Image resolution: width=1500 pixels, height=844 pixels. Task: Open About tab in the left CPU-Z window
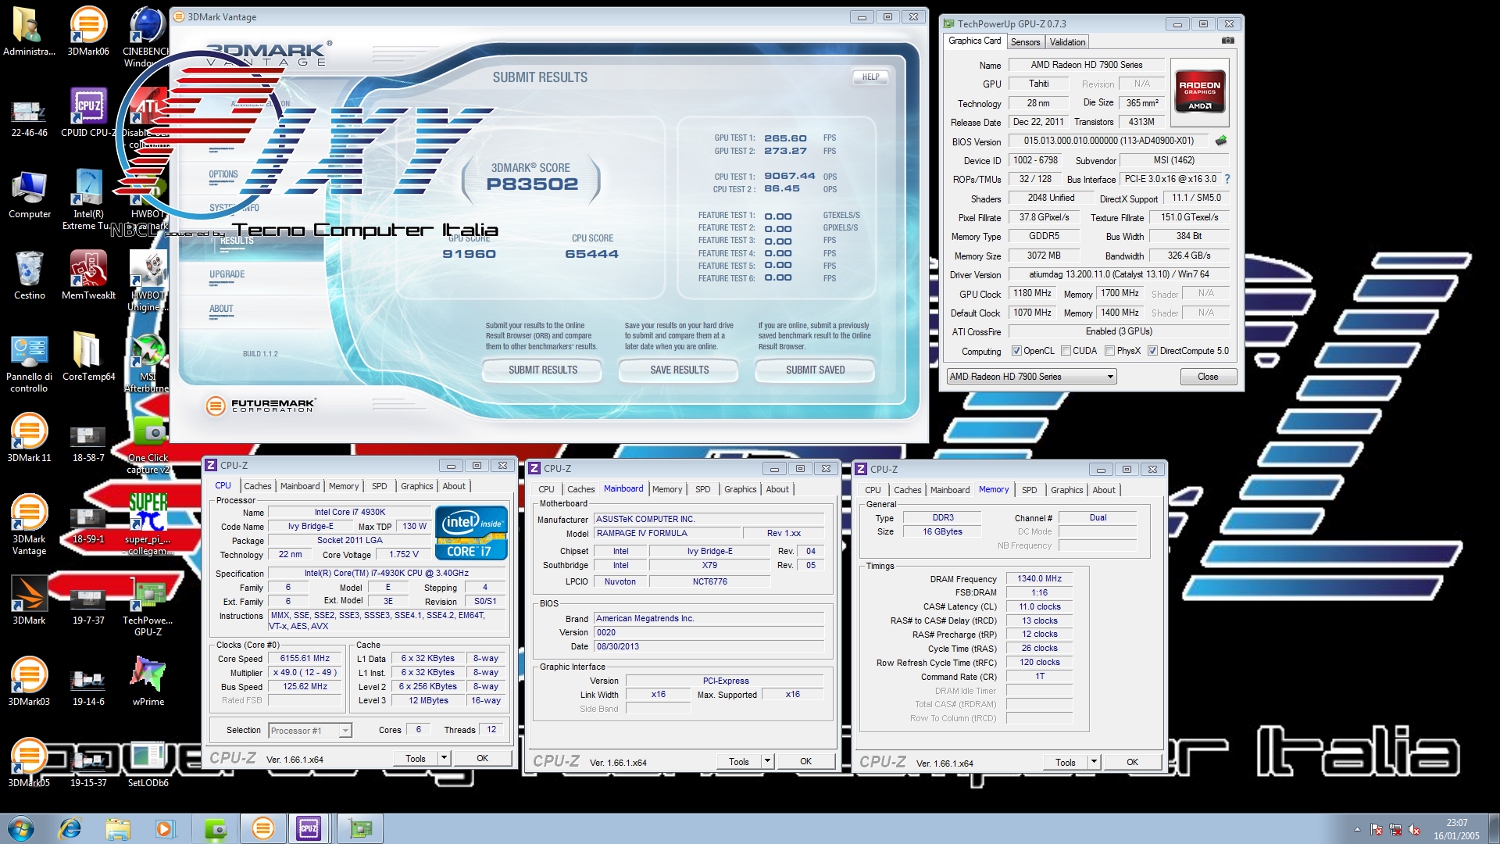[x=454, y=486]
